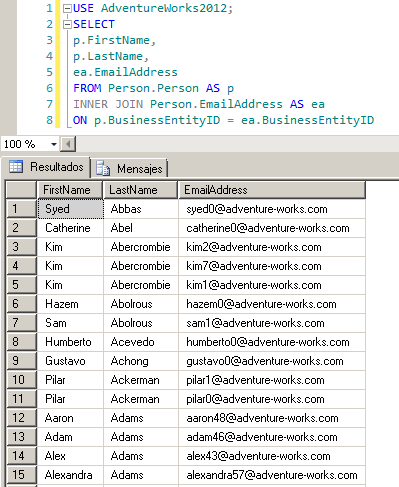Click the cell 'Abel'
Screen dimensions: 399x487
point(141,228)
